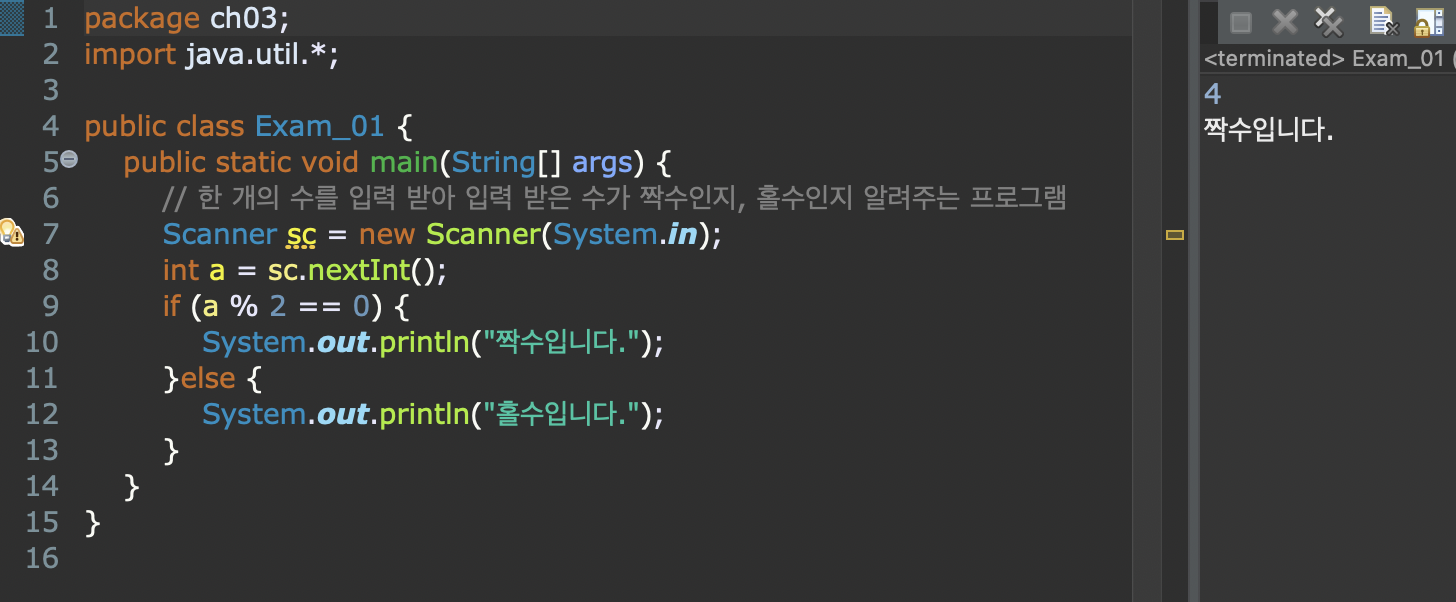Click the 'public class' keywords on line 4
Image resolution: width=1456 pixels, height=602 pixels.
164,127
